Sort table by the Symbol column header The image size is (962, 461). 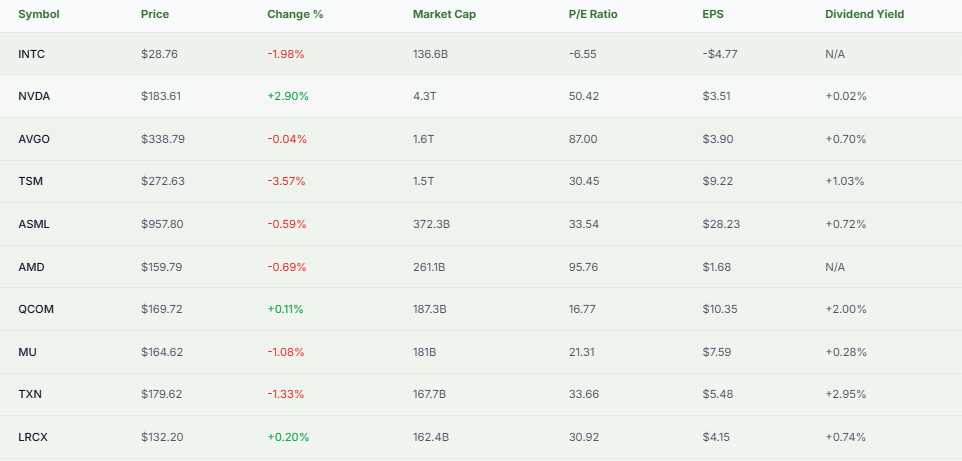click(x=38, y=15)
